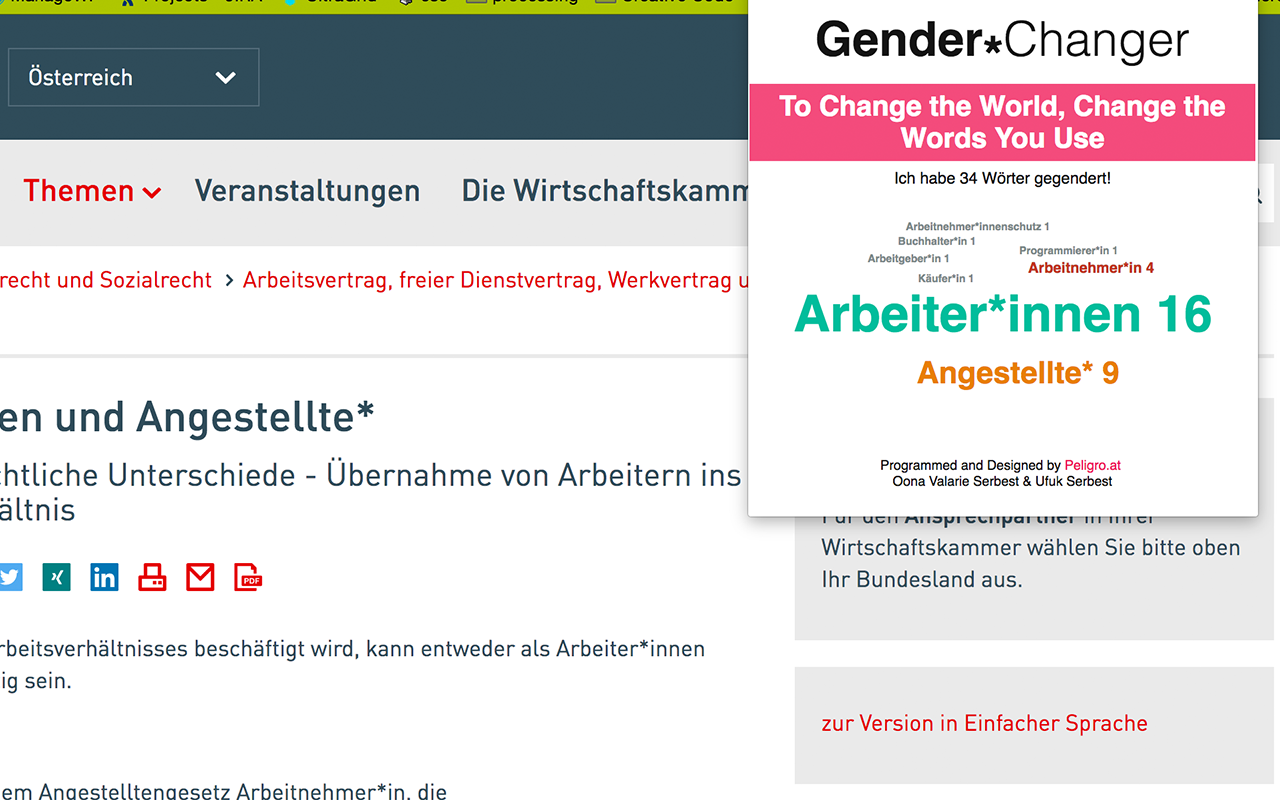Download the page as PDF

pos(248,577)
